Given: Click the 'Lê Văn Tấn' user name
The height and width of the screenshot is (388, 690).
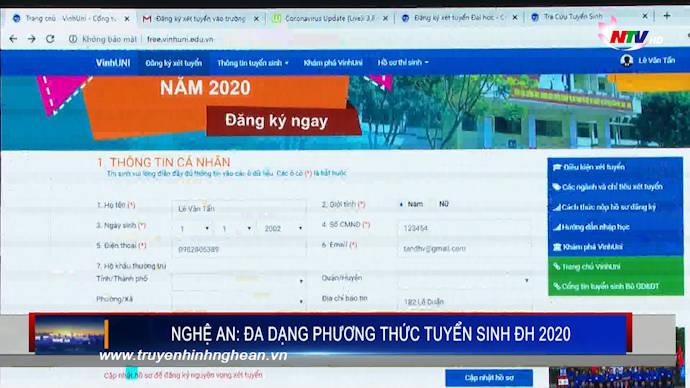Looking at the screenshot, I should tap(656, 60).
